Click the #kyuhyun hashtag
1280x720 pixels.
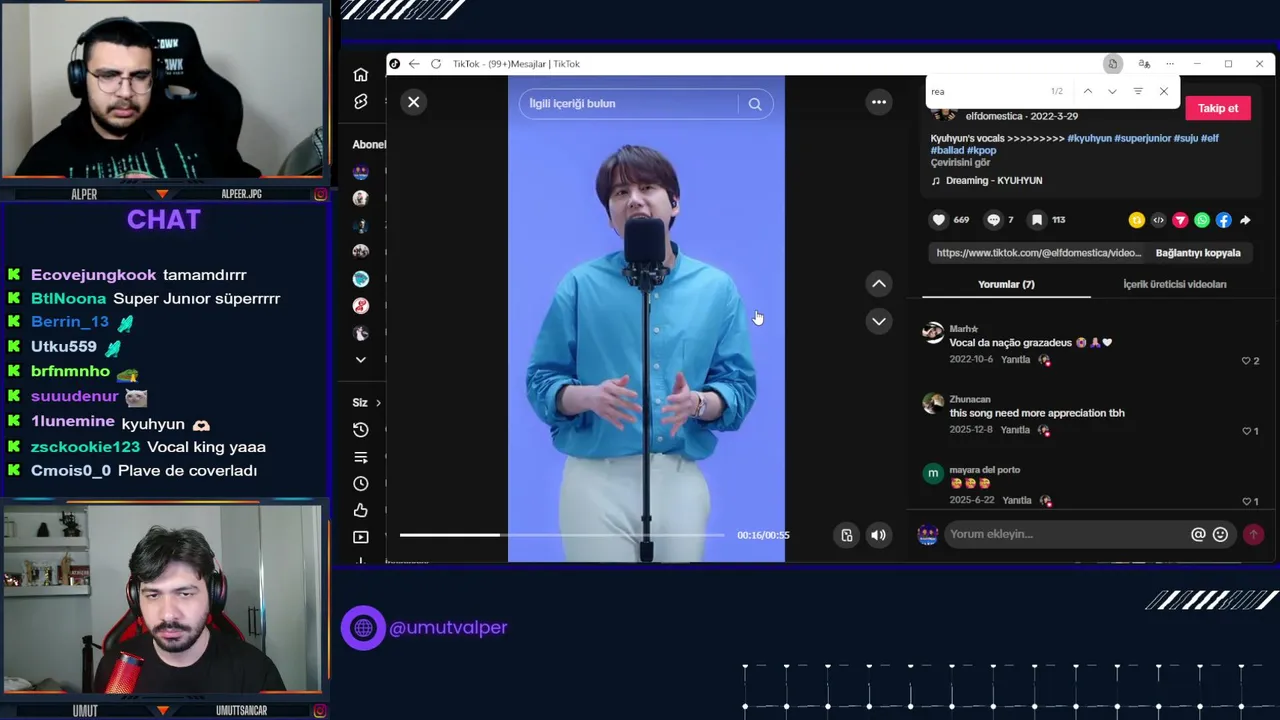tap(1089, 138)
